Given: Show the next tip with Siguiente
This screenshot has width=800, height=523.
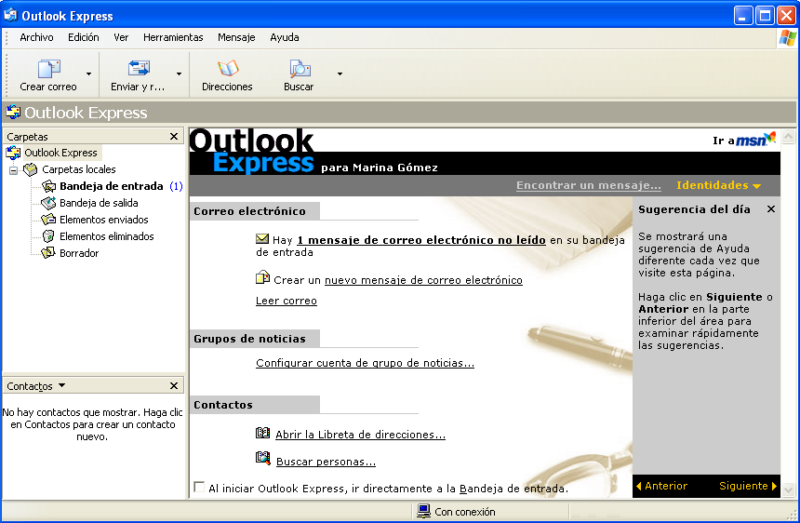Looking at the screenshot, I should point(747,486).
